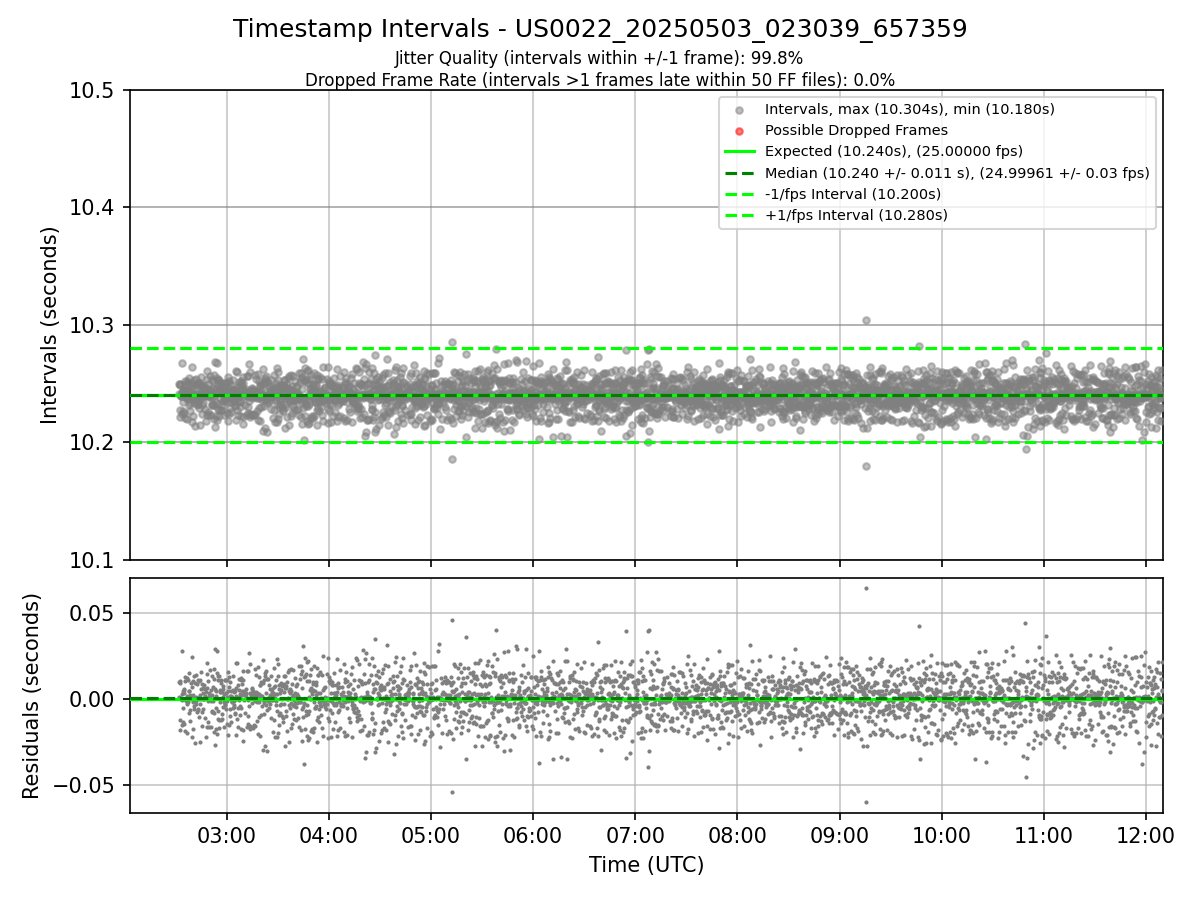Viewport: 1200px width, 900px height.
Task: Click the gray dot marker for the Intervals legend entry
Action: [x=739, y=110]
